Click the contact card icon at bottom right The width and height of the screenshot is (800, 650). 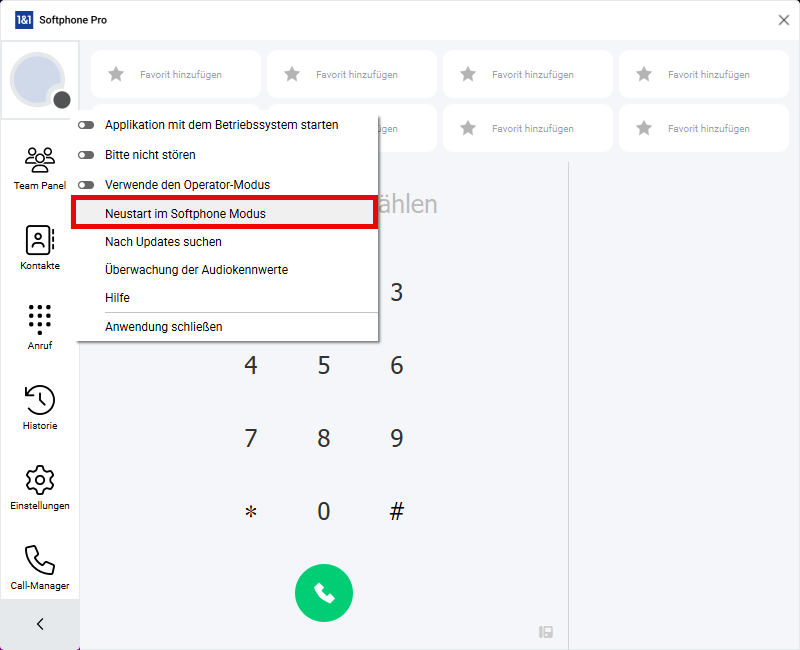(546, 632)
